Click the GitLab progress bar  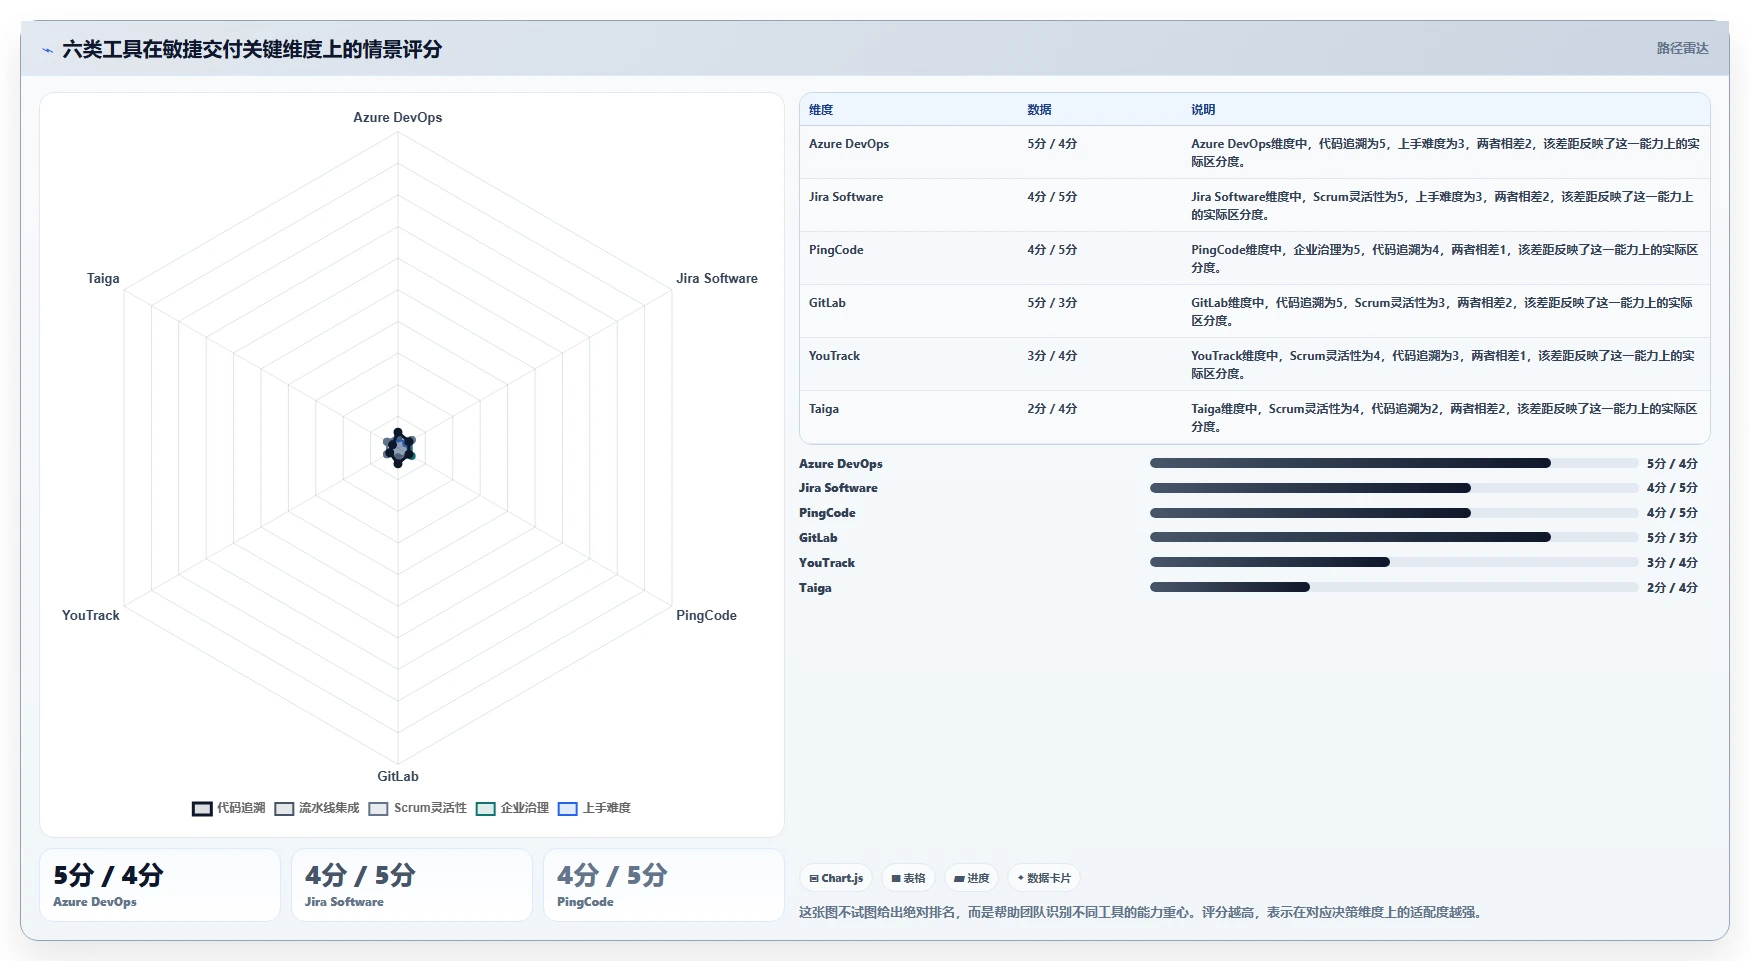click(x=1394, y=537)
